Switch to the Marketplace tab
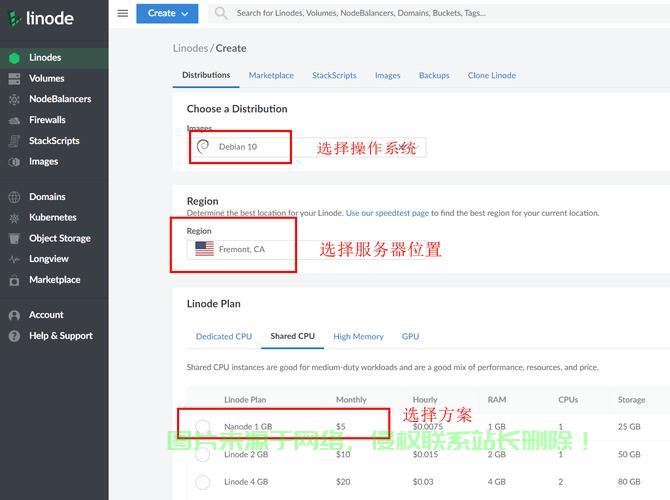Viewport: 670px width, 500px height. (271, 76)
